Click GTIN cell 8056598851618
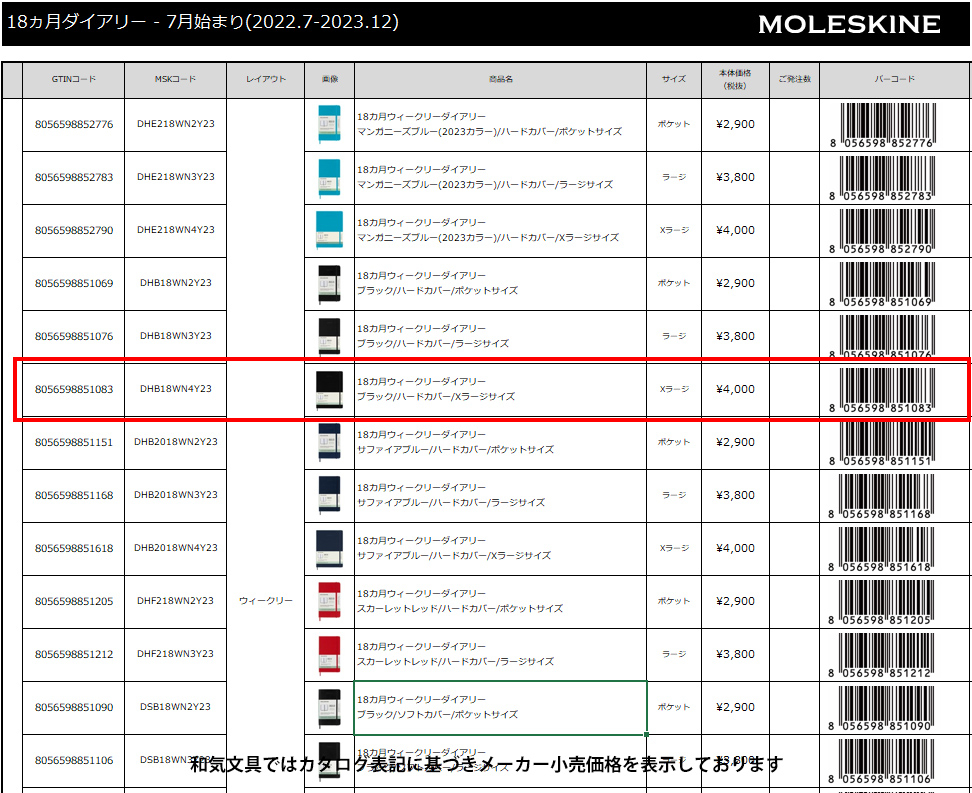Viewport: 972px width, 793px height. (x=74, y=548)
